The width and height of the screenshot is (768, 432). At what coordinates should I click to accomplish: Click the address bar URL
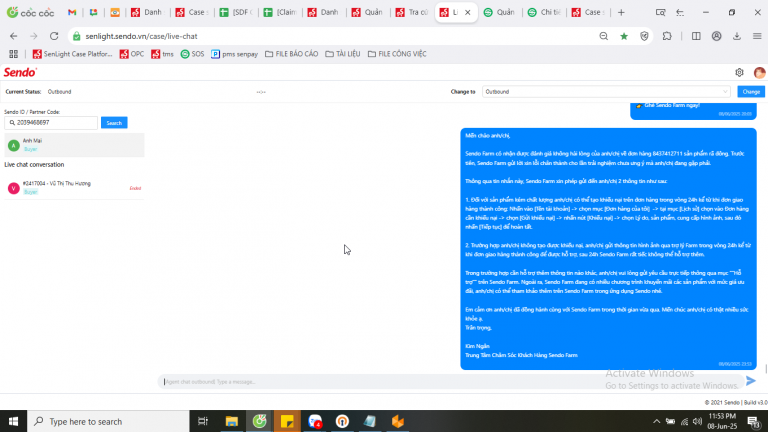[x=142, y=36]
